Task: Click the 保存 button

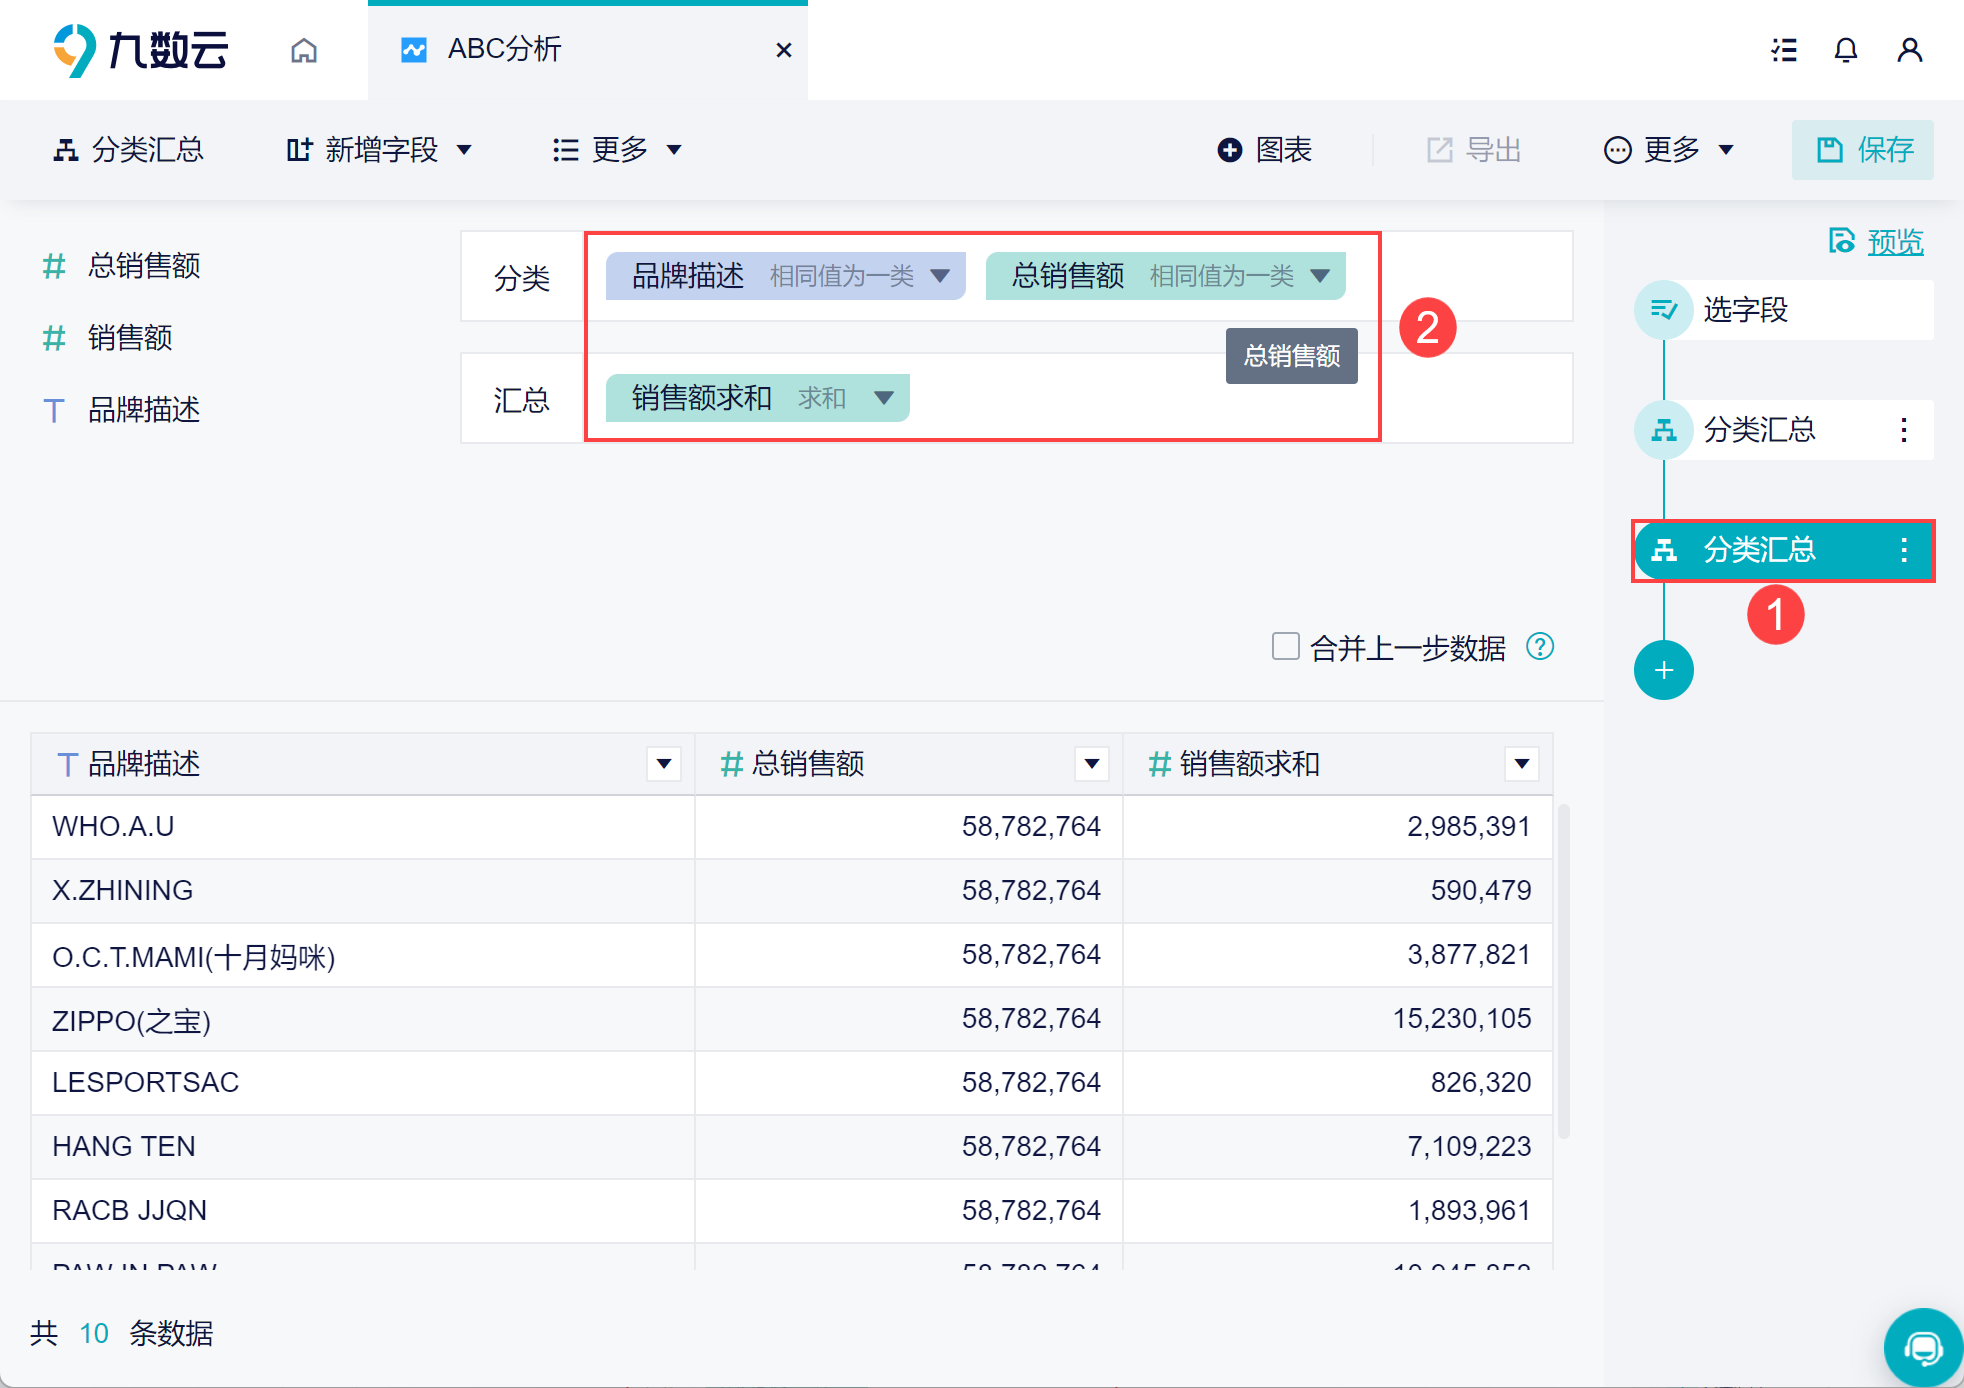Action: (x=1862, y=150)
